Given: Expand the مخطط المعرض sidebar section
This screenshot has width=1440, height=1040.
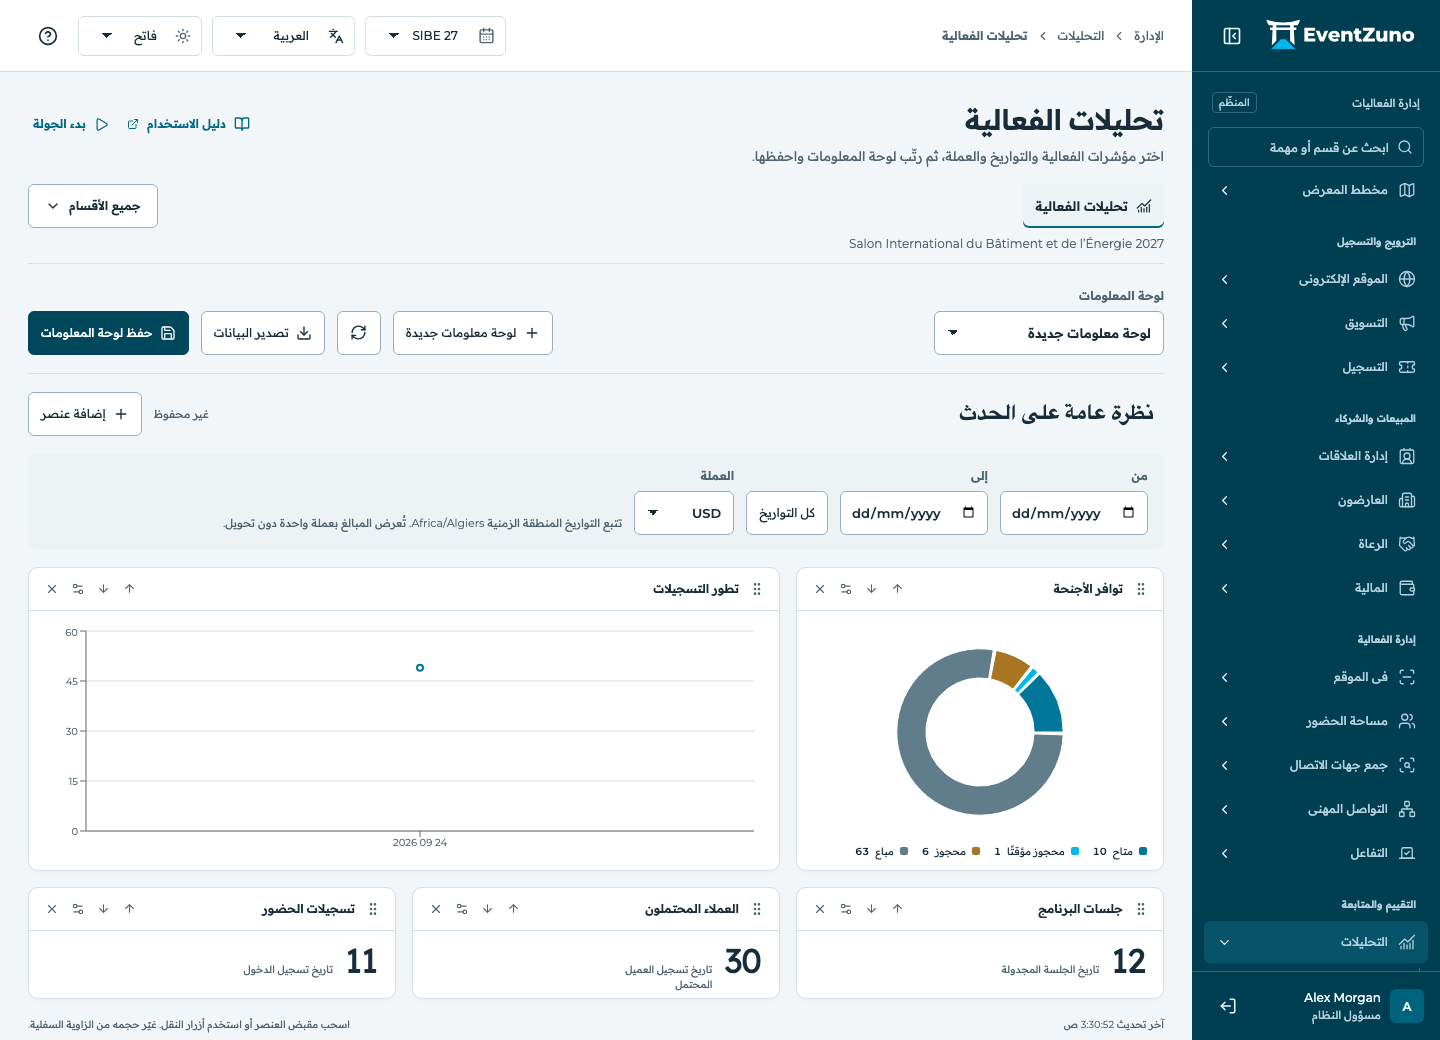Looking at the screenshot, I should click(1316, 190).
